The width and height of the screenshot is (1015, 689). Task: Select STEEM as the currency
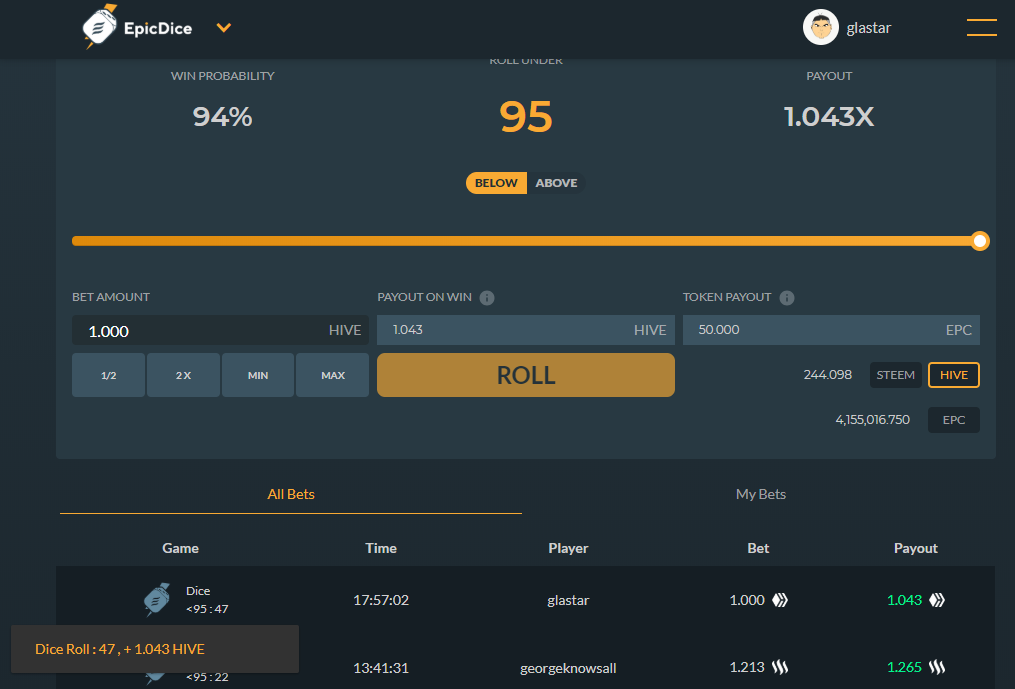[895, 375]
